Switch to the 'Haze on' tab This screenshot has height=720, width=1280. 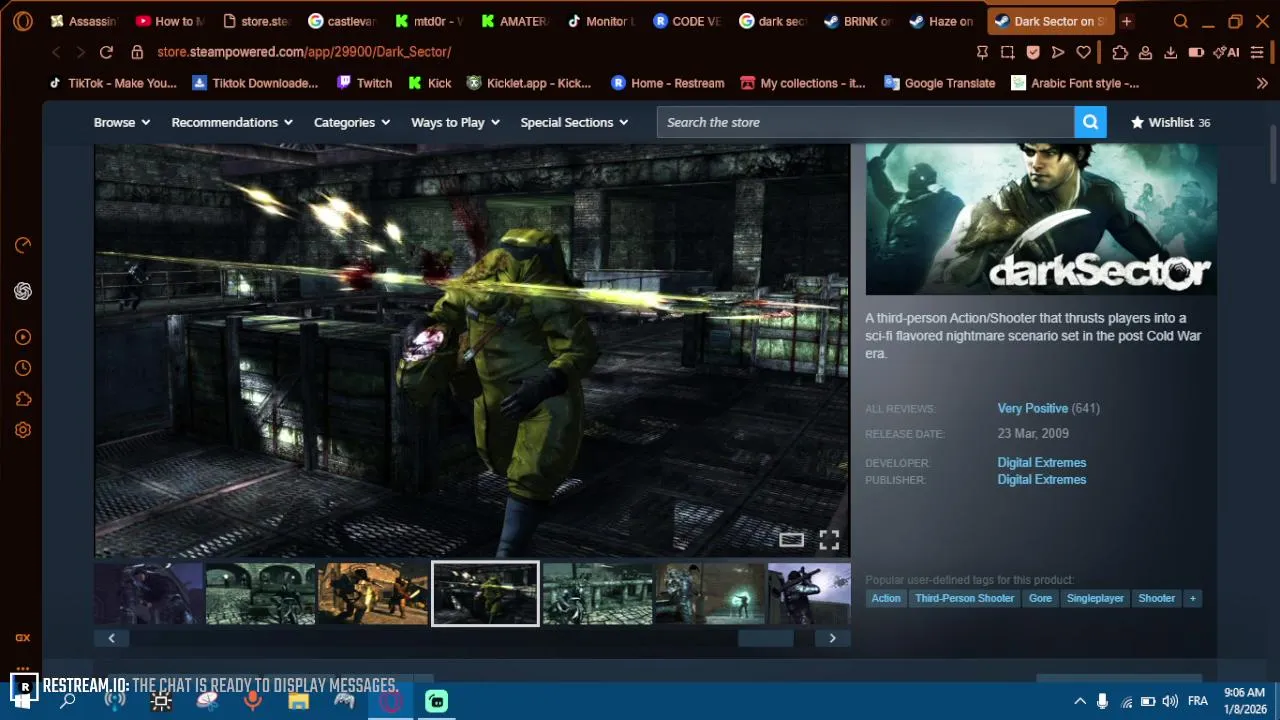point(942,21)
